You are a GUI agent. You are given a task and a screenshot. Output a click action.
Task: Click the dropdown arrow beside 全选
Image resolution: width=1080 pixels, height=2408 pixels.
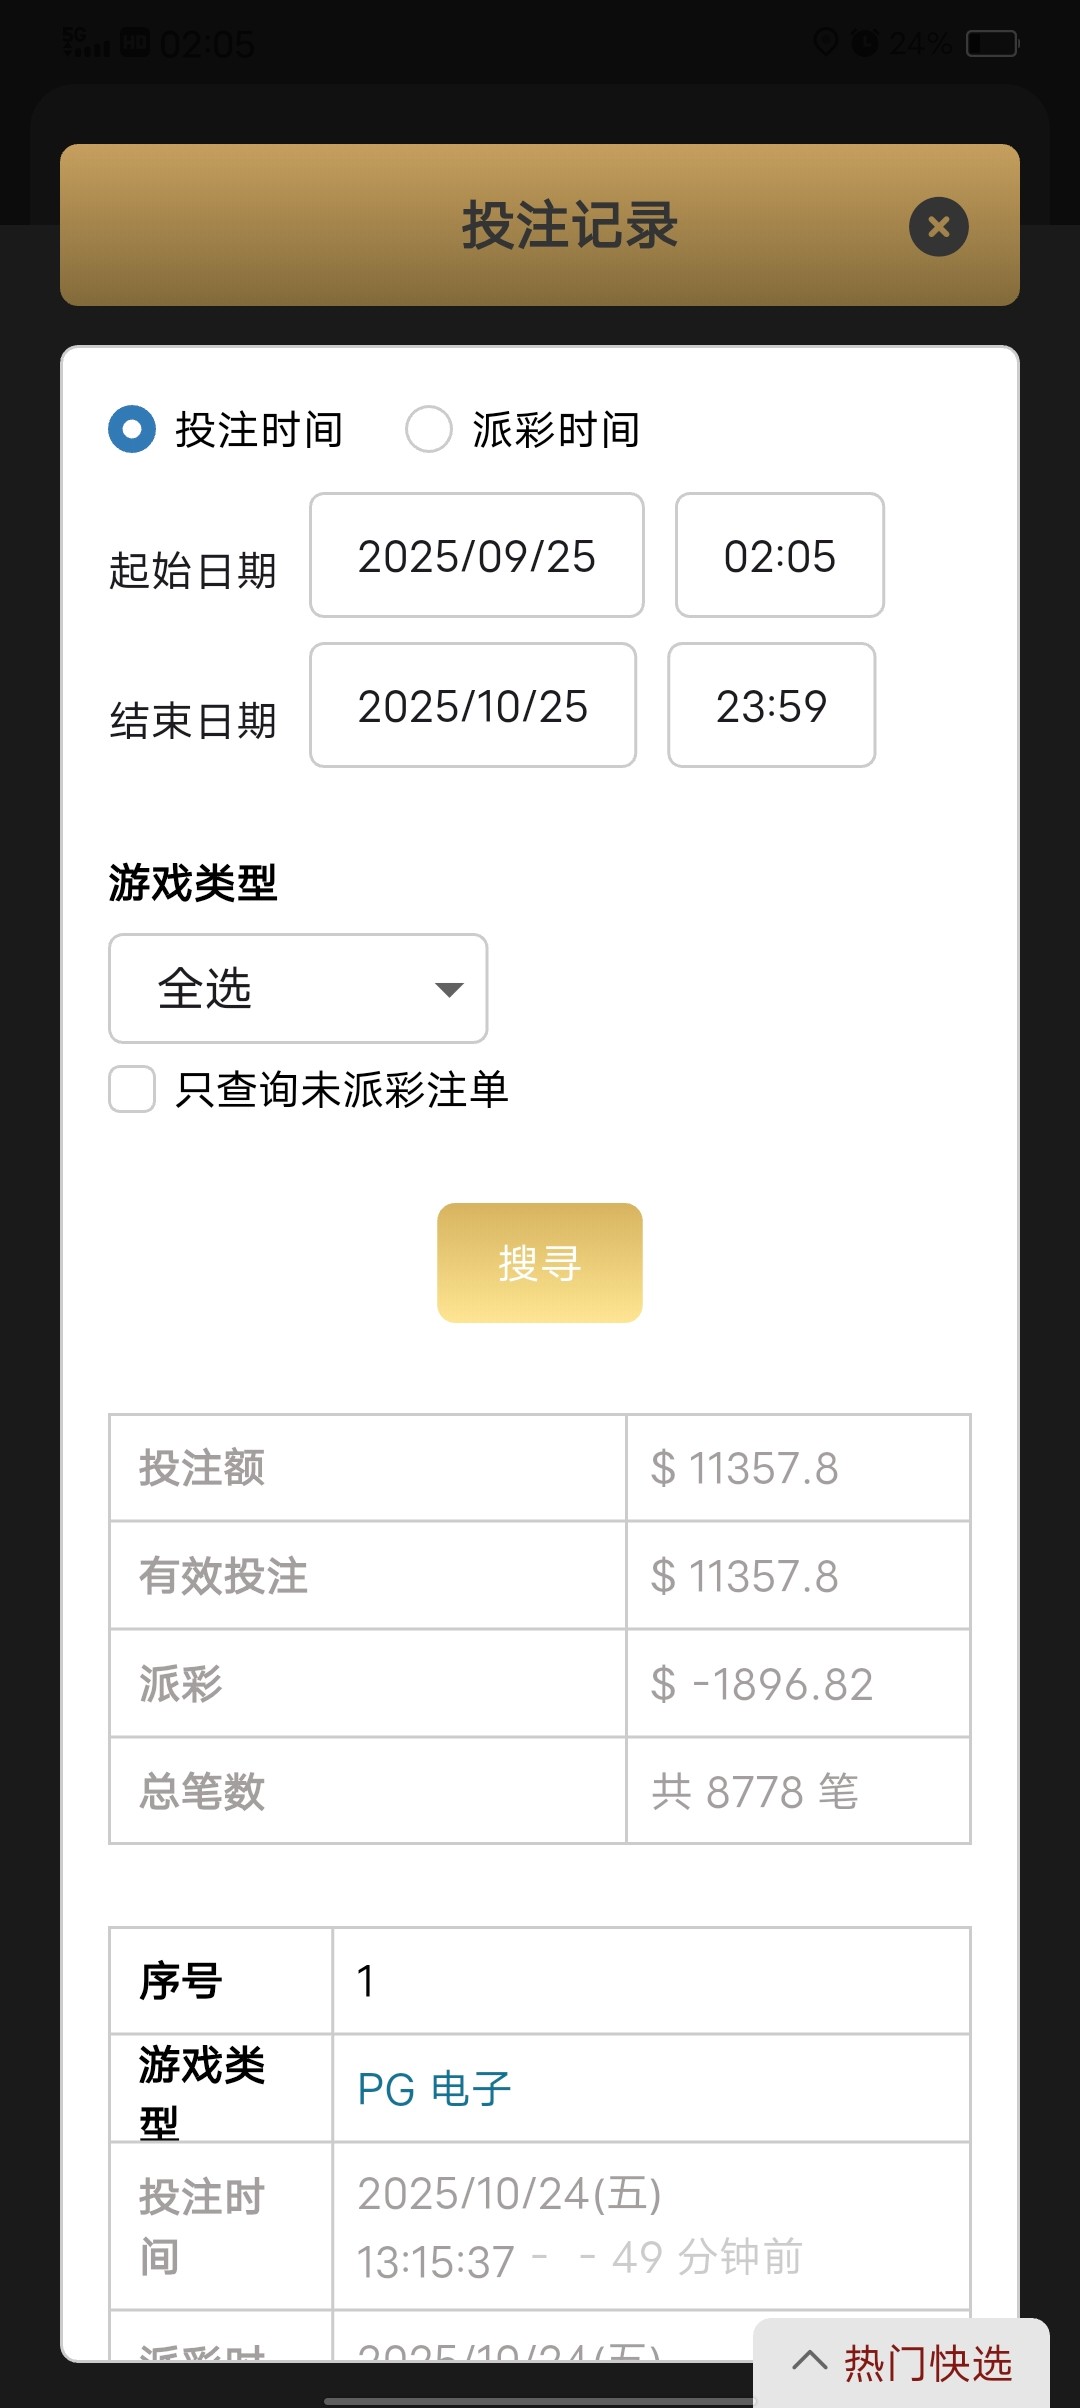[x=449, y=990]
